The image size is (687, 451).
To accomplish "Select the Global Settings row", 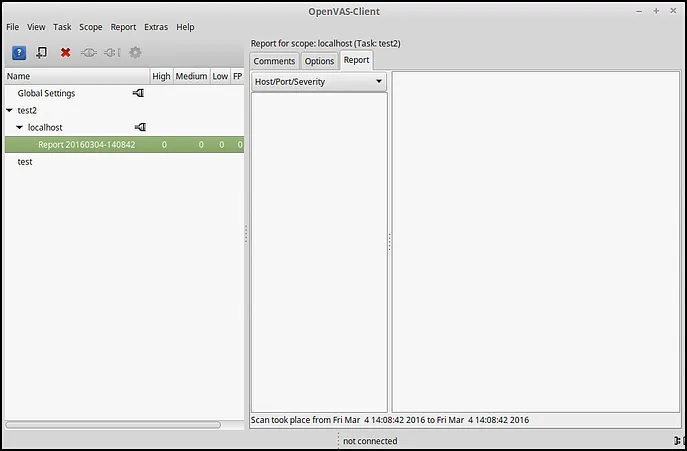I will [124, 93].
